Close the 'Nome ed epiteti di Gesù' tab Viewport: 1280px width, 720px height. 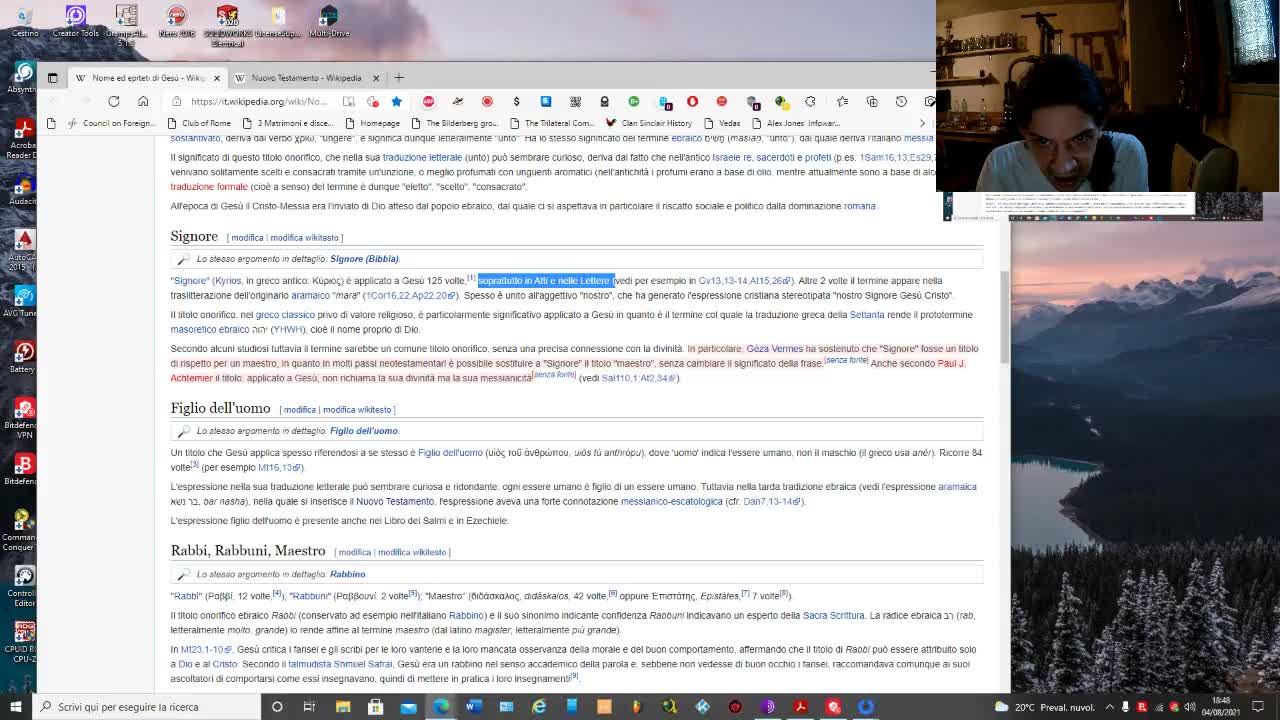216,78
